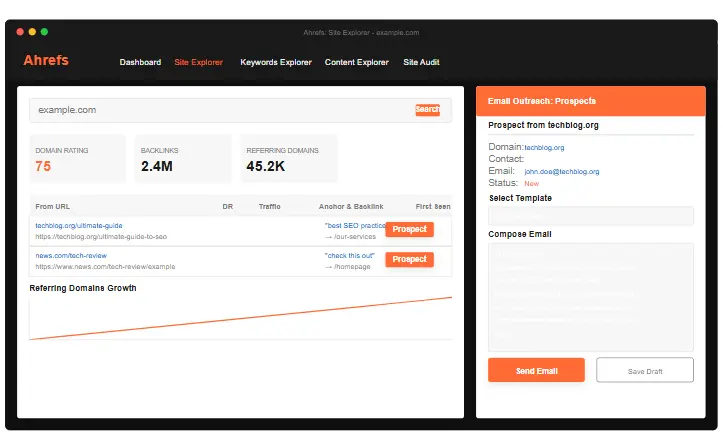
Task: Click the "best SEO practice" anchor link
Action: tap(355, 225)
